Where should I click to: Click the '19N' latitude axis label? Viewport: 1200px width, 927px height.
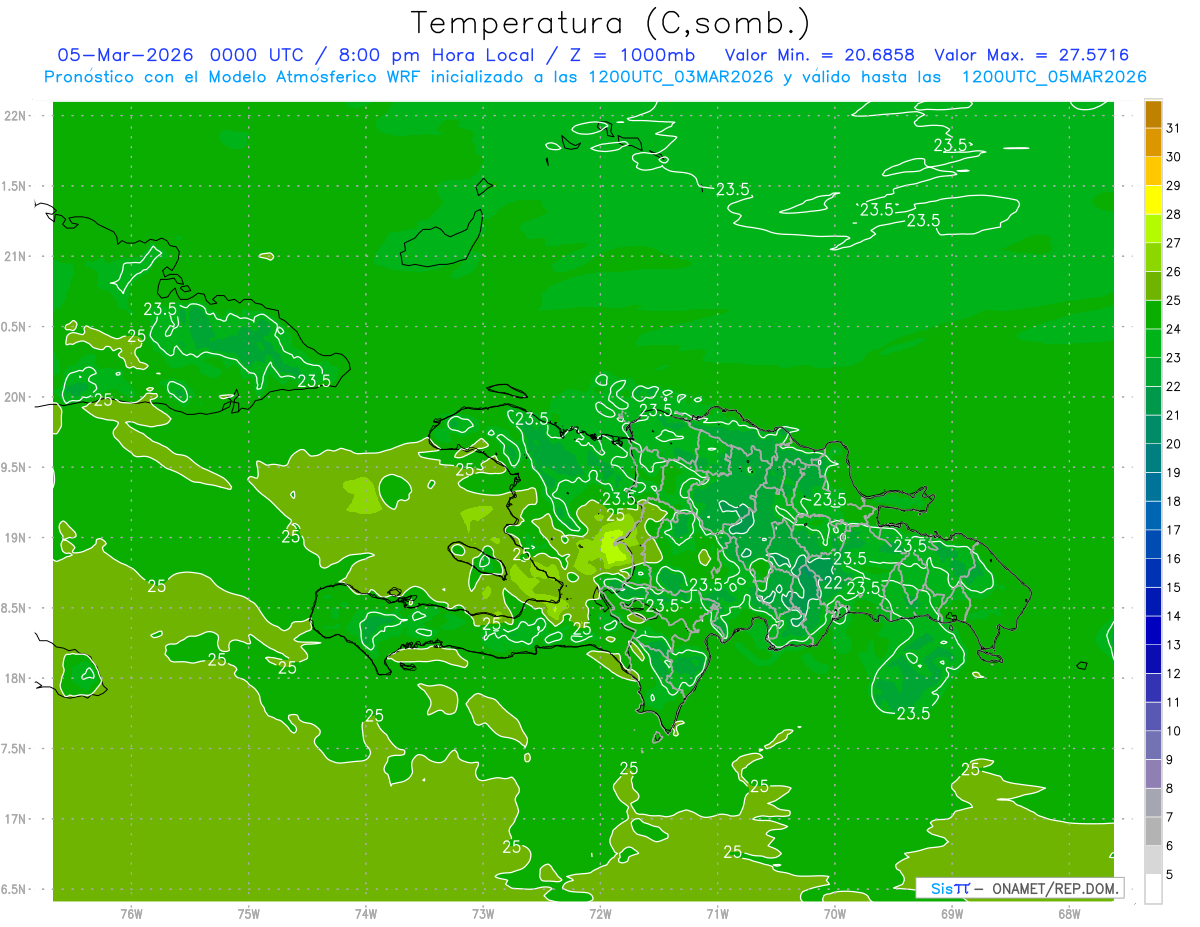click(x=16, y=538)
